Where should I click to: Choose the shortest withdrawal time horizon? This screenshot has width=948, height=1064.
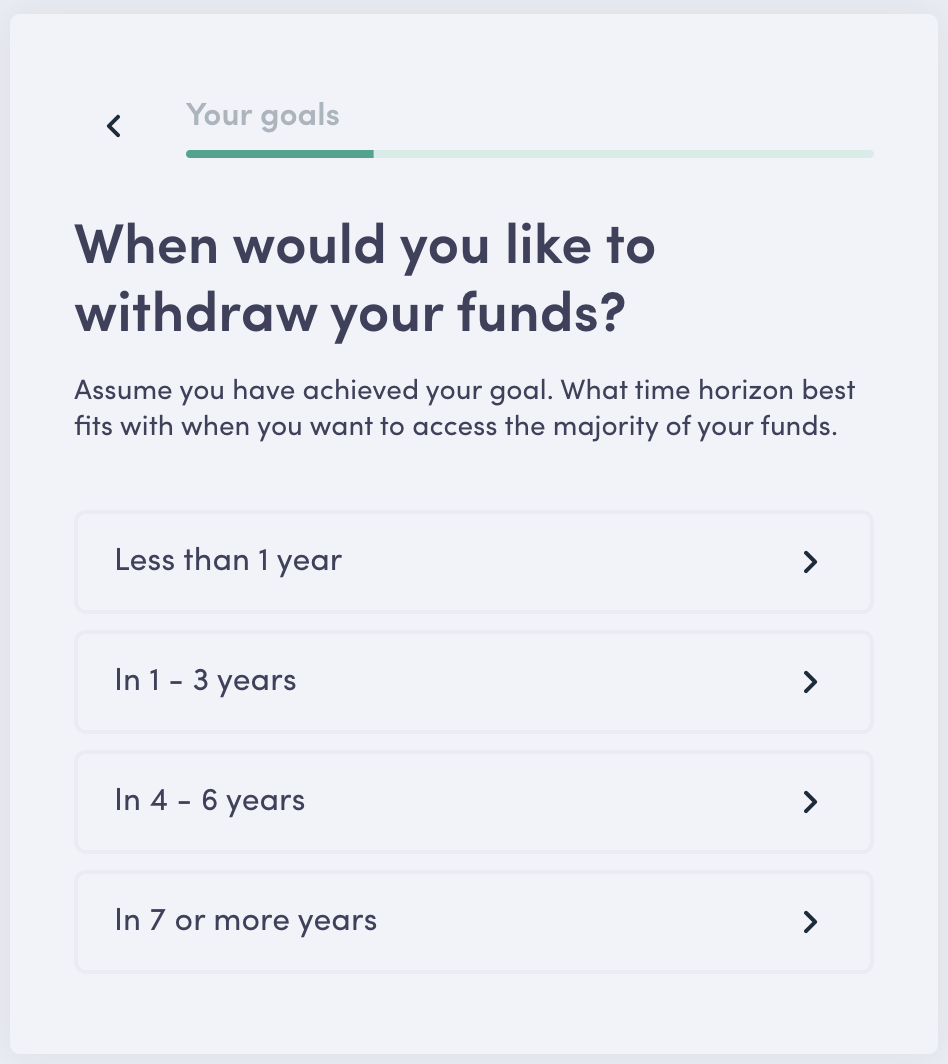click(472, 562)
